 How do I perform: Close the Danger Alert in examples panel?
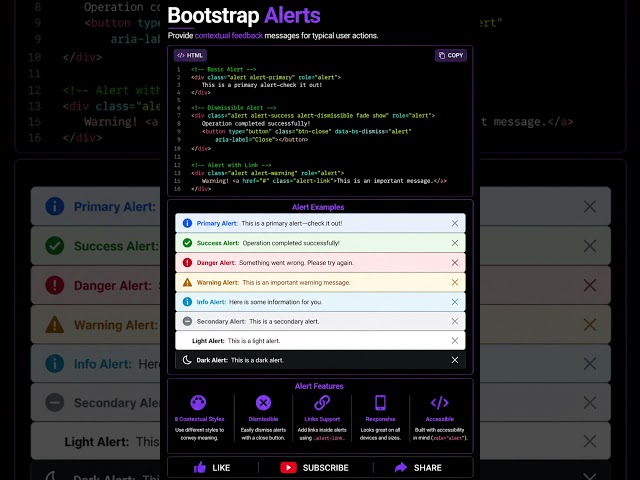click(455, 263)
